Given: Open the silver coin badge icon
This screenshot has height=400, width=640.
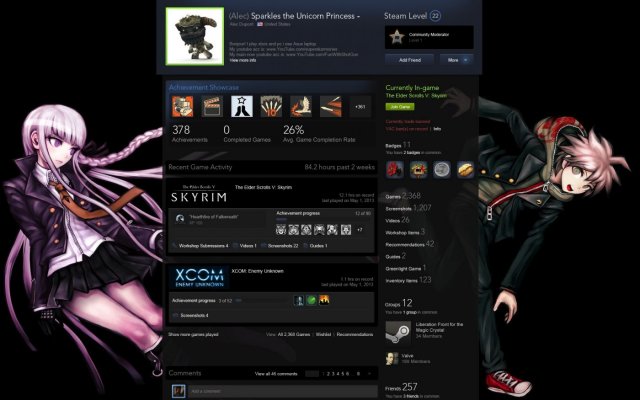Looking at the screenshot, I should 442,169.
